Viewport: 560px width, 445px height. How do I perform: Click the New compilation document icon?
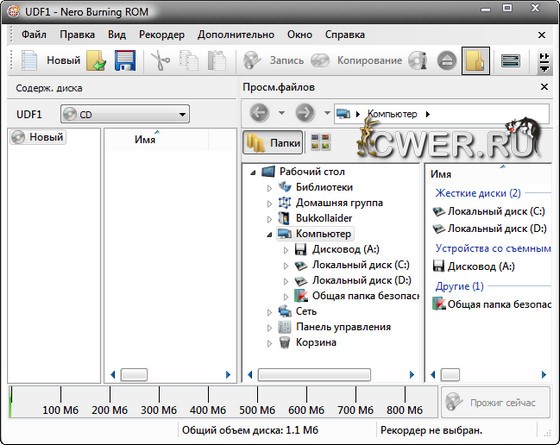coord(29,61)
